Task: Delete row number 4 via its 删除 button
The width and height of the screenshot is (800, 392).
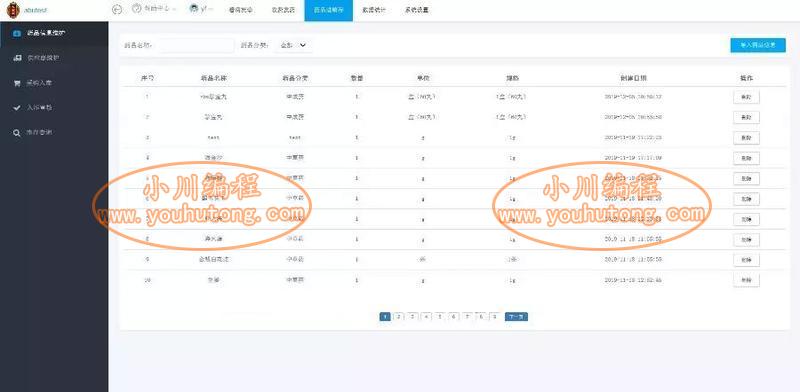Action: (x=746, y=158)
